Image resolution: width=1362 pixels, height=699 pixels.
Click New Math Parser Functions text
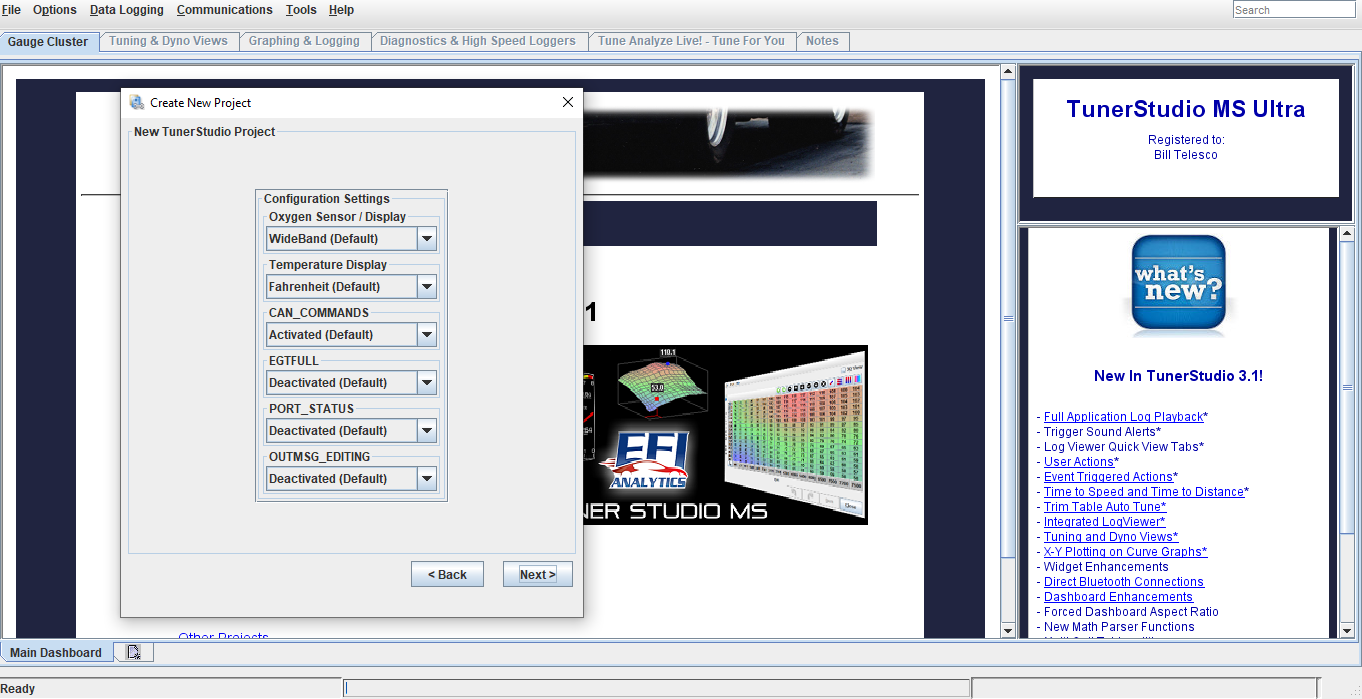[x=1119, y=627]
